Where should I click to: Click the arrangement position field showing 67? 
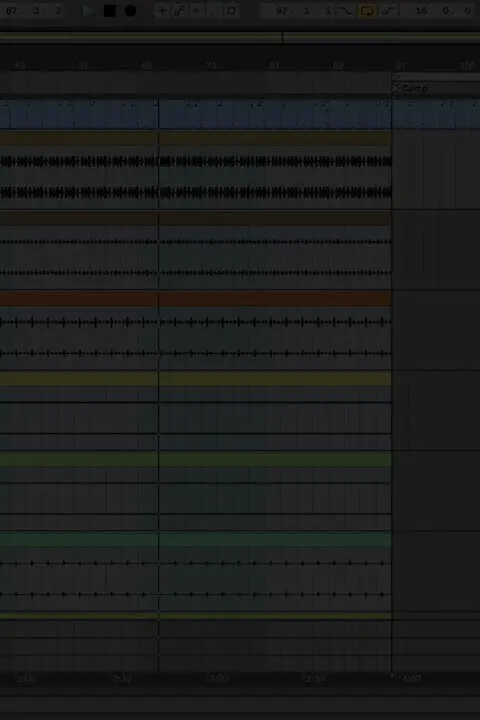click(x=11, y=11)
